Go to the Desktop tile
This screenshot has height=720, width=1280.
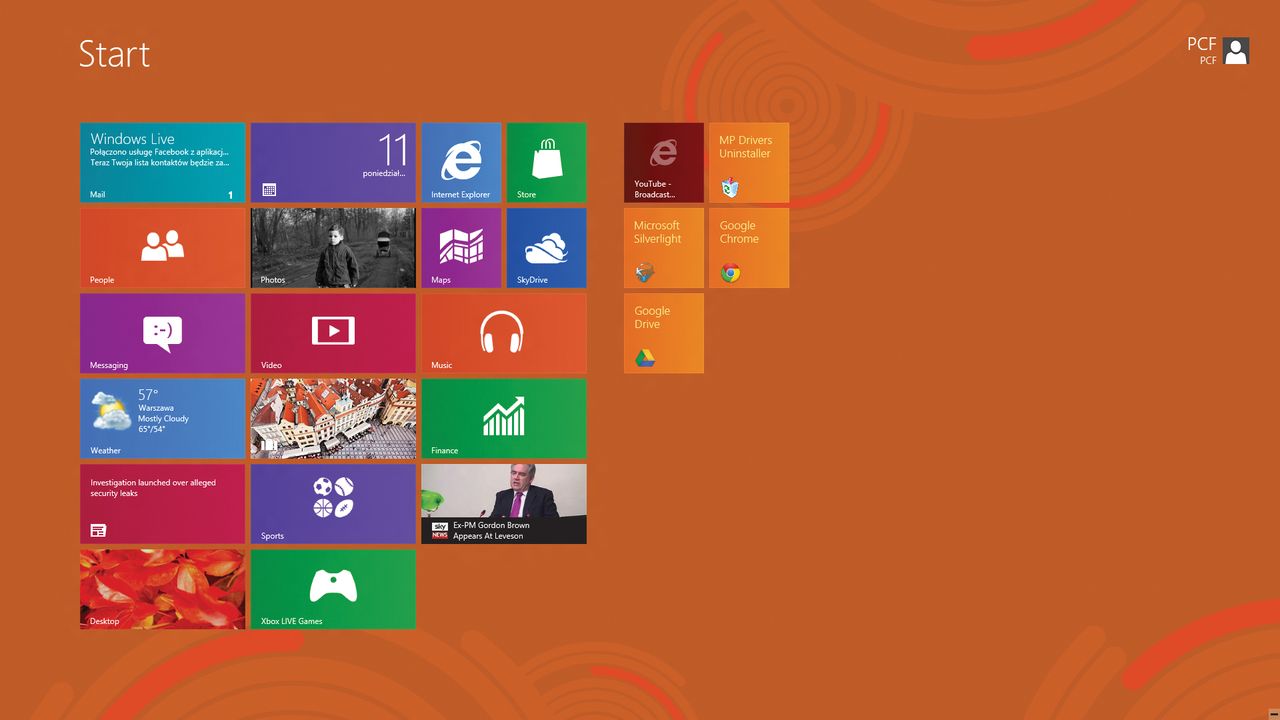point(163,589)
